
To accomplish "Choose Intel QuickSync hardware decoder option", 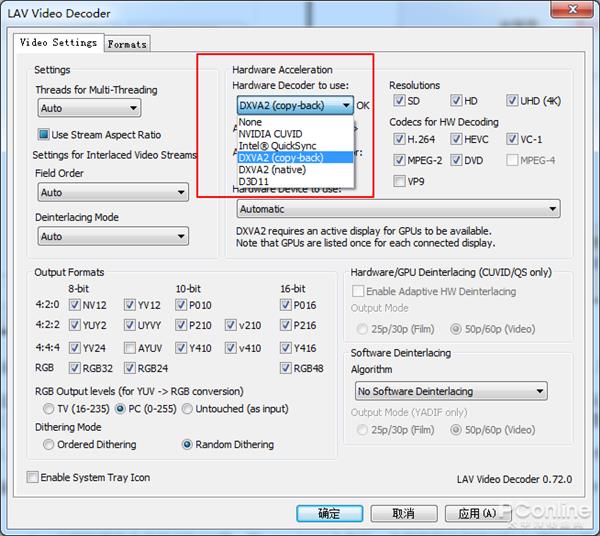I will [277, 145].
